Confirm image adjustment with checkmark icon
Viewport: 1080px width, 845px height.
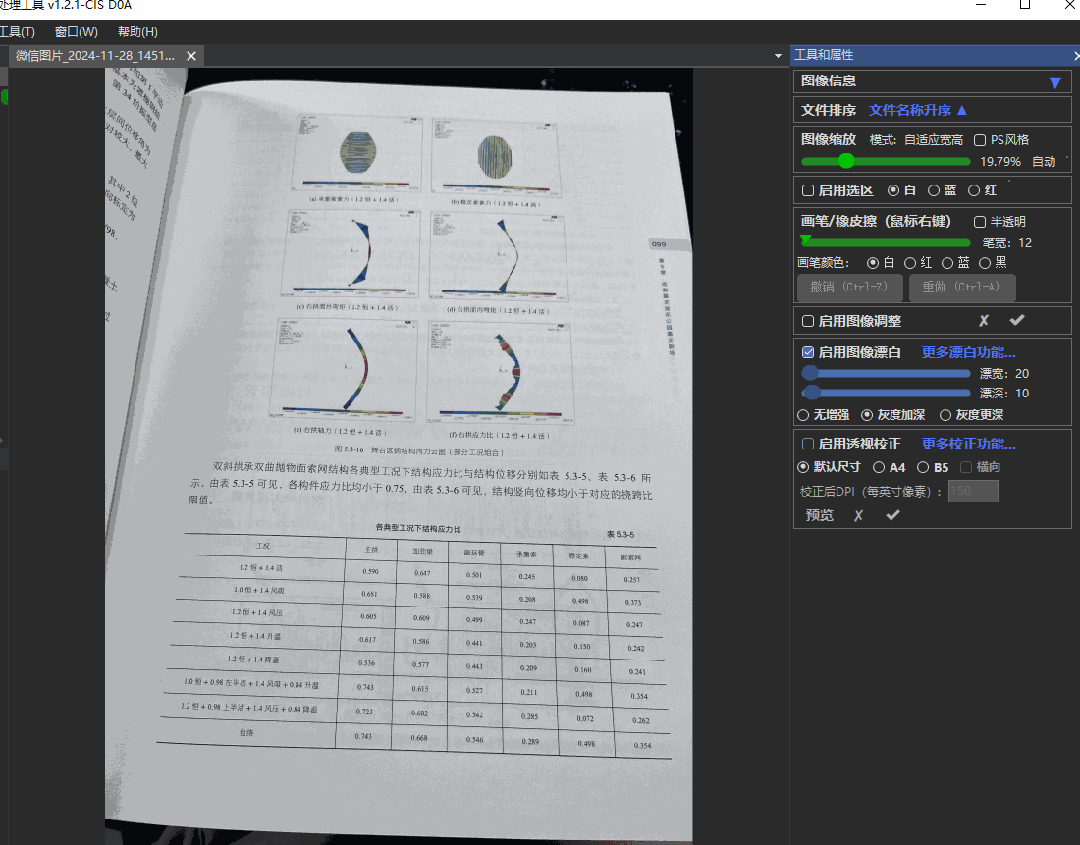pos(1017,320)
